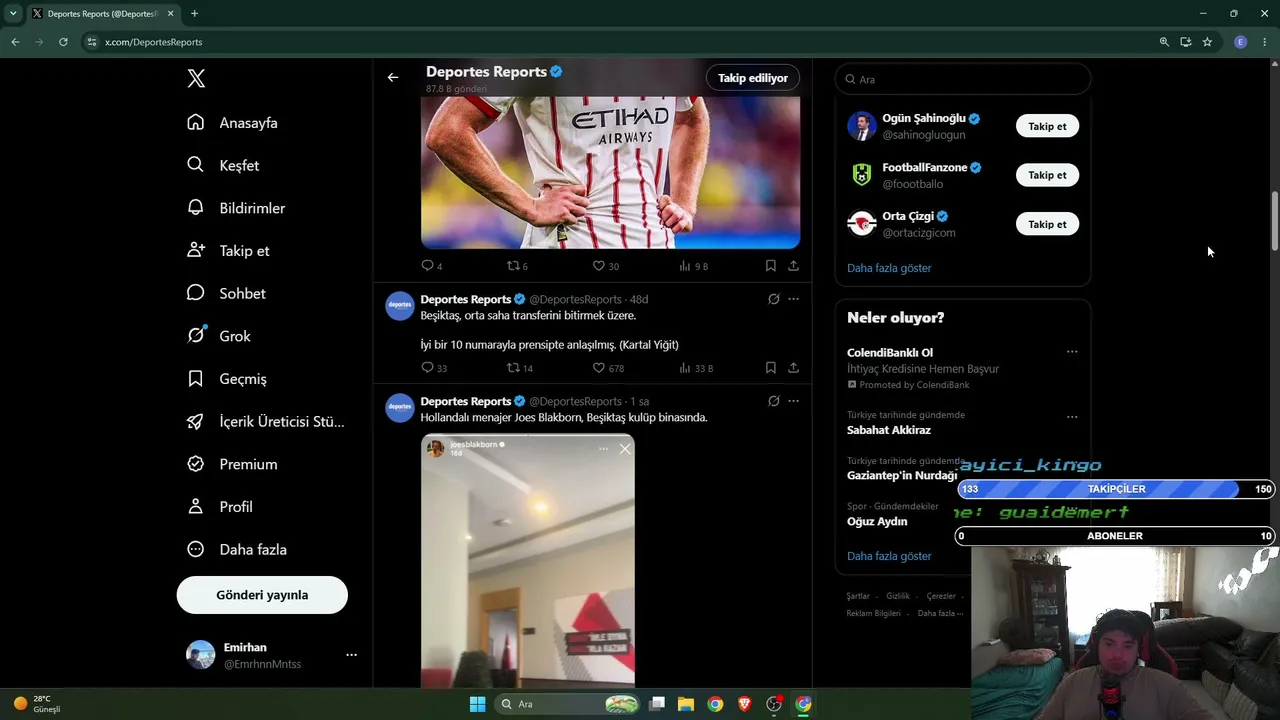Like the post with 678 likes
The width and height of the screenshot is (1280, 720).
pos(608,368)
